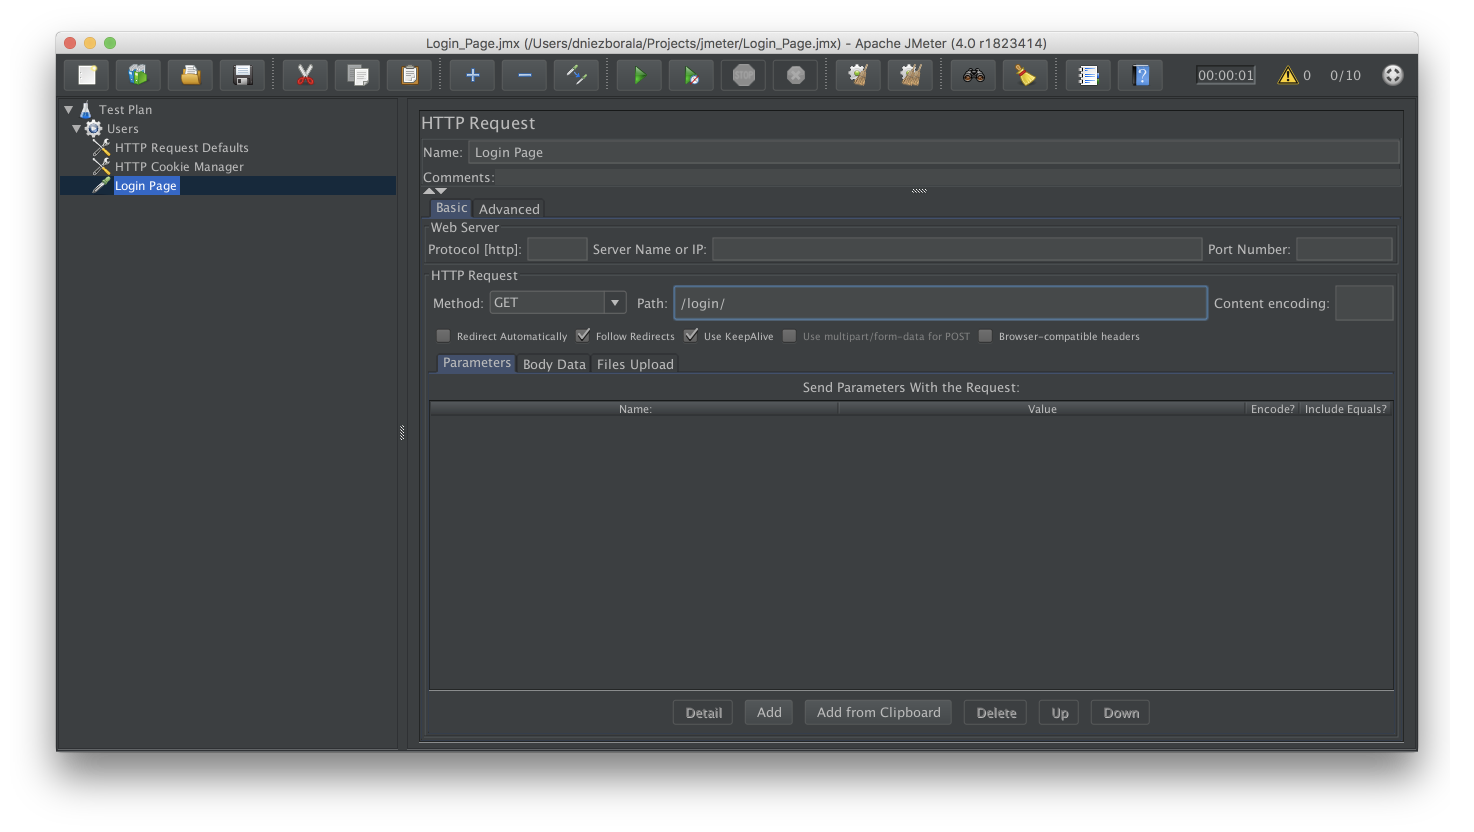
Task: Collapse the Test Plan tree node
Action: pos(67,109)
